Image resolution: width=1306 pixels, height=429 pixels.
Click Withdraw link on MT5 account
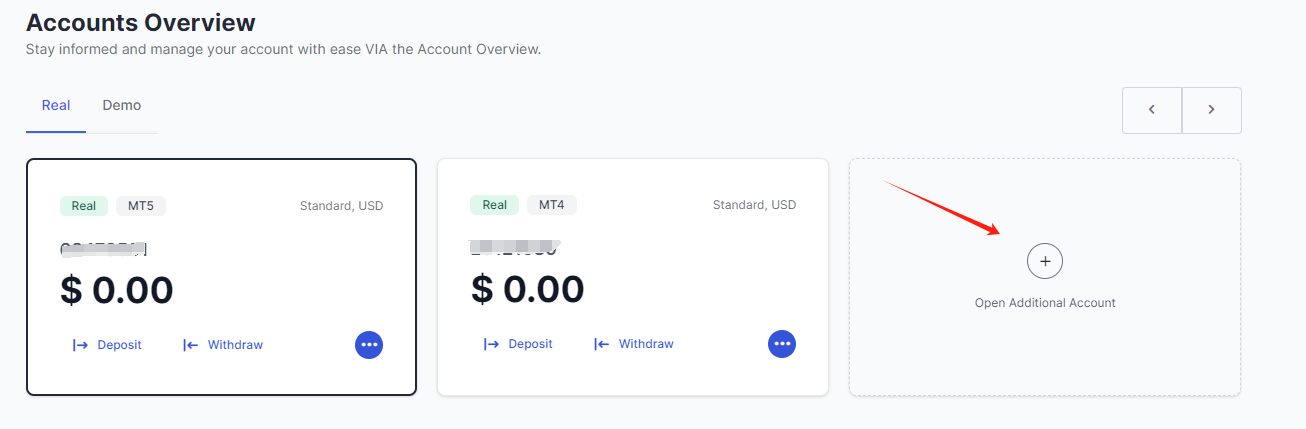coord(235,345)
